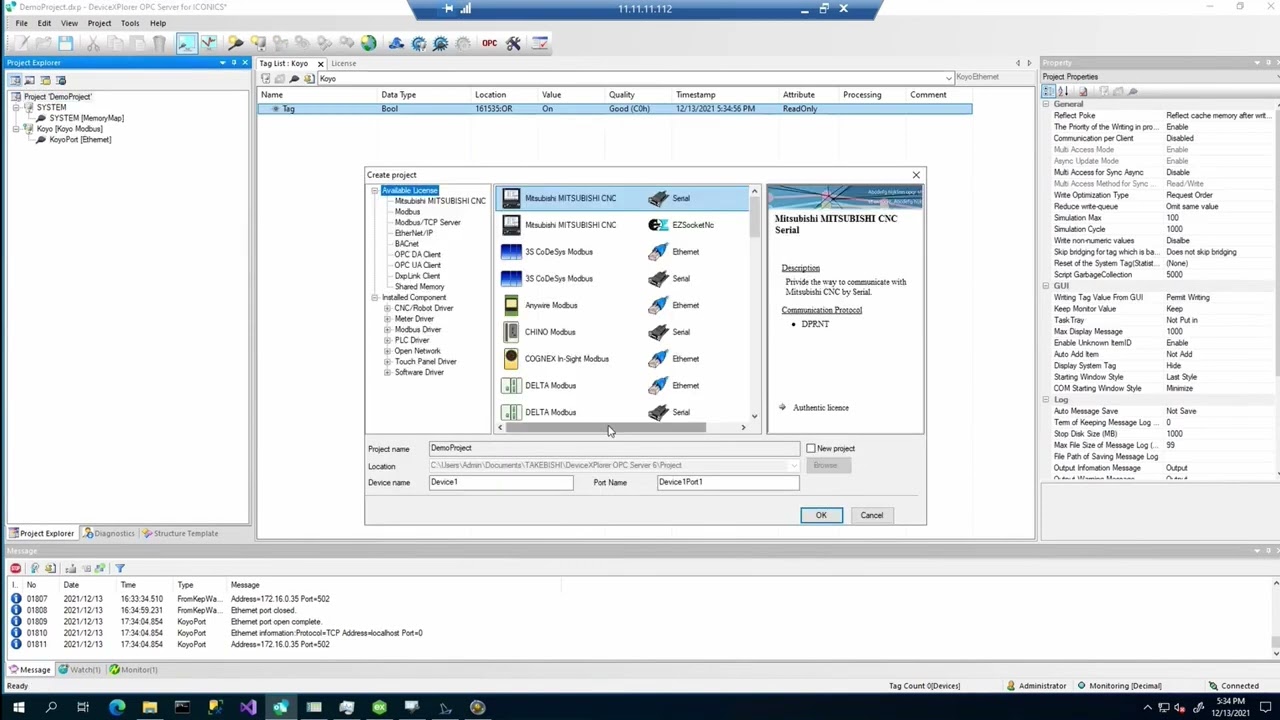Viewport: 1280px width, 720px height.
Task: Open the wrench and hammer tools icon
Action: 513,43
